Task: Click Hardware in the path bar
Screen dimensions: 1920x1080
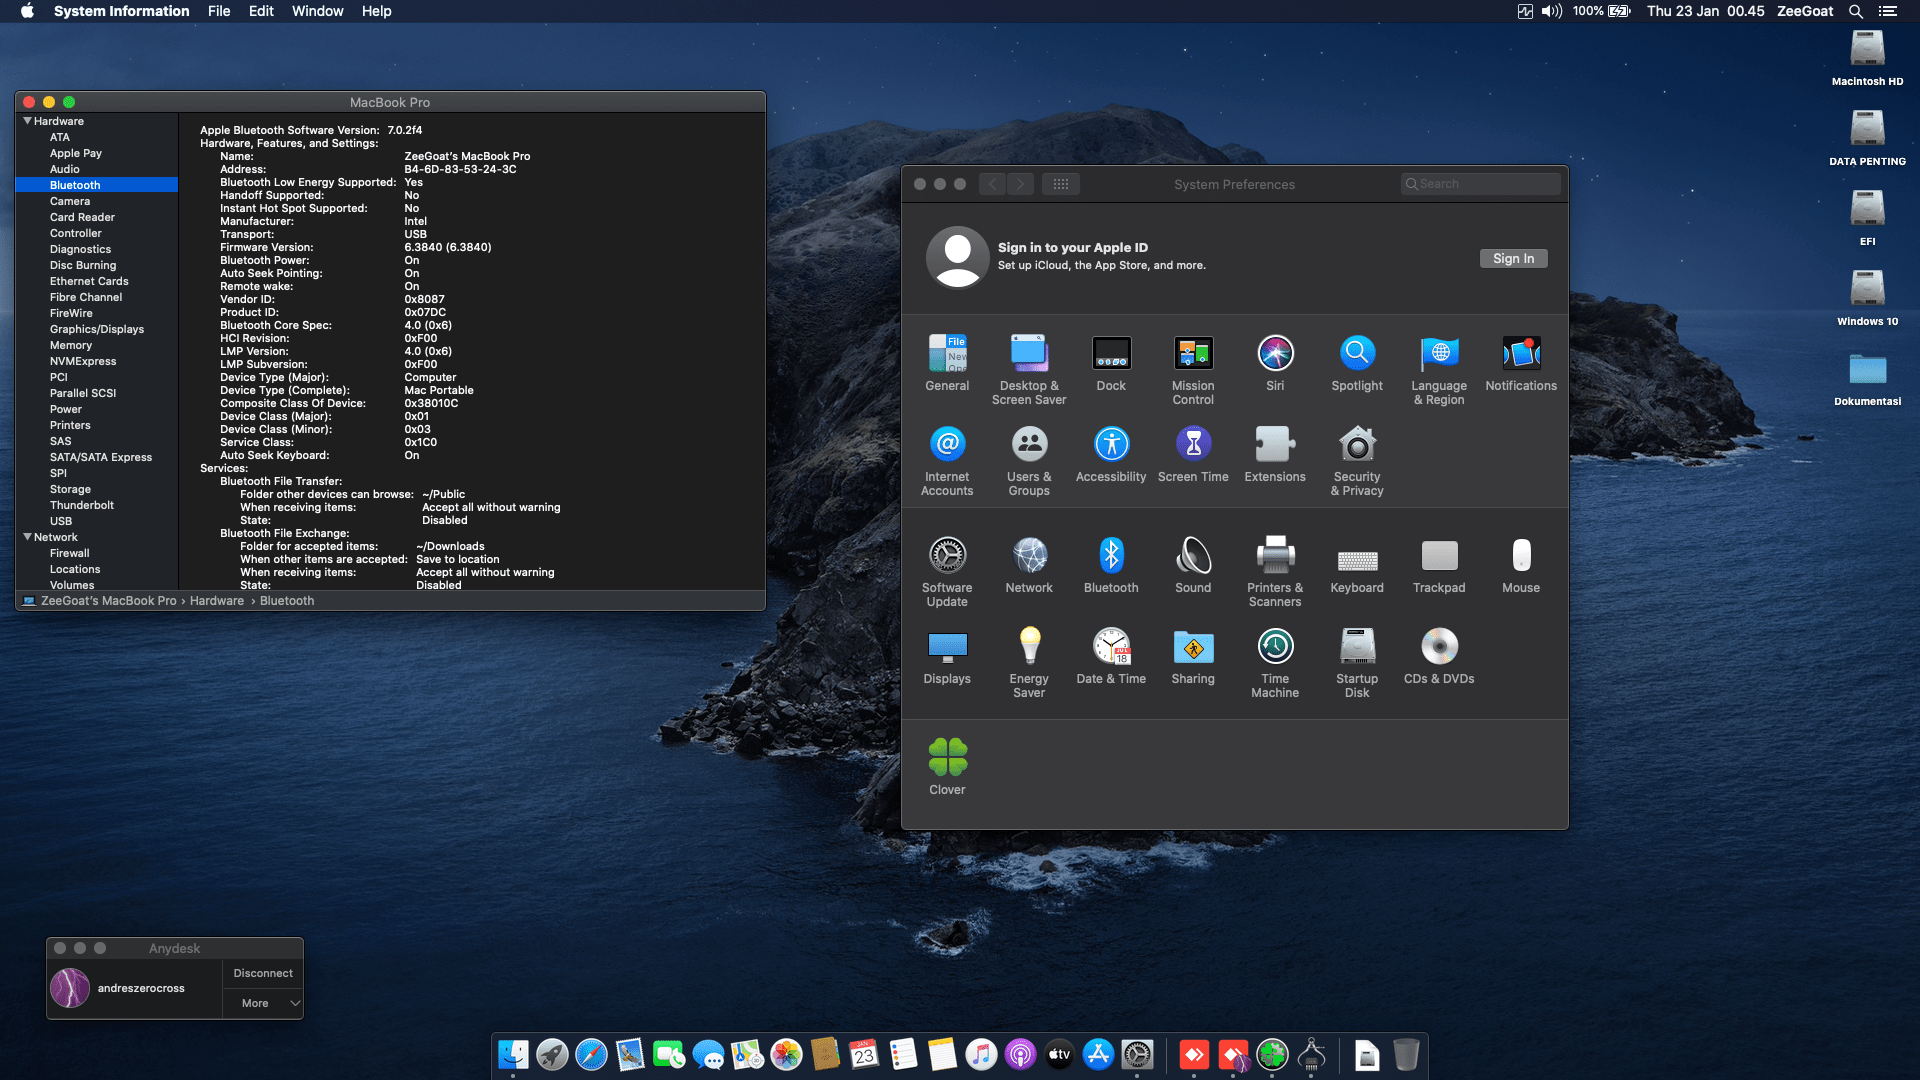Action: 217,601
